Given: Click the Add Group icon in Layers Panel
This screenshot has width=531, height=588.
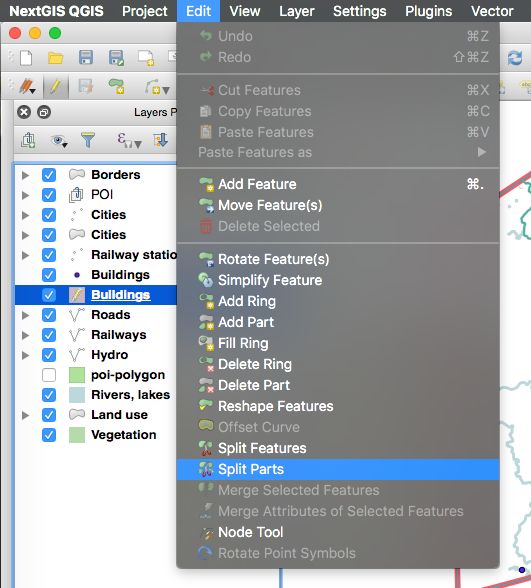Looking at the screenshot, I should pyautogui.click(x=28, y=140).
